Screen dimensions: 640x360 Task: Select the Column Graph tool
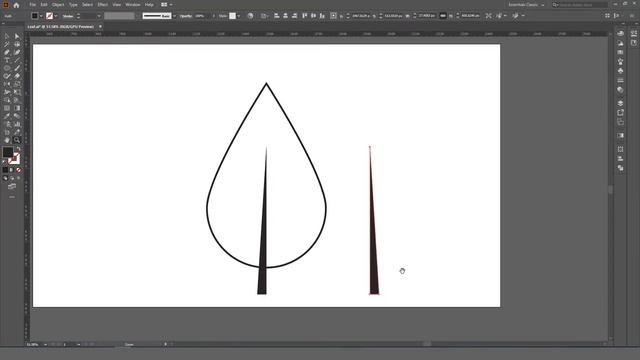tap(17, 124)
